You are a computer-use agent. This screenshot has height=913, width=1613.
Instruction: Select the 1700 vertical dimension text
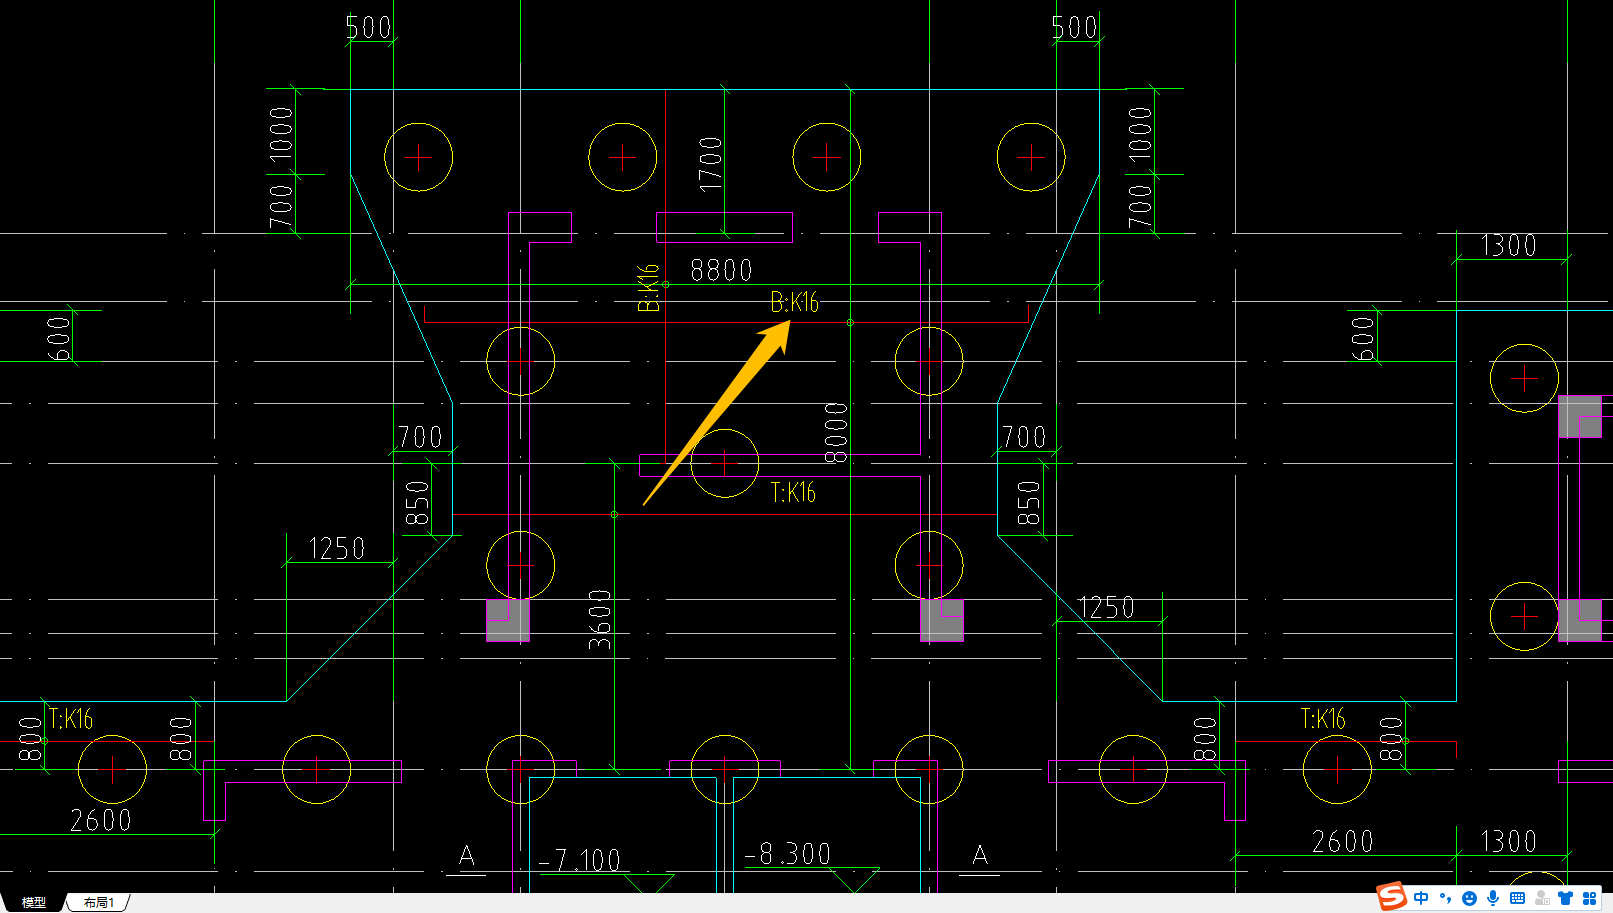(x=710, y=164)
